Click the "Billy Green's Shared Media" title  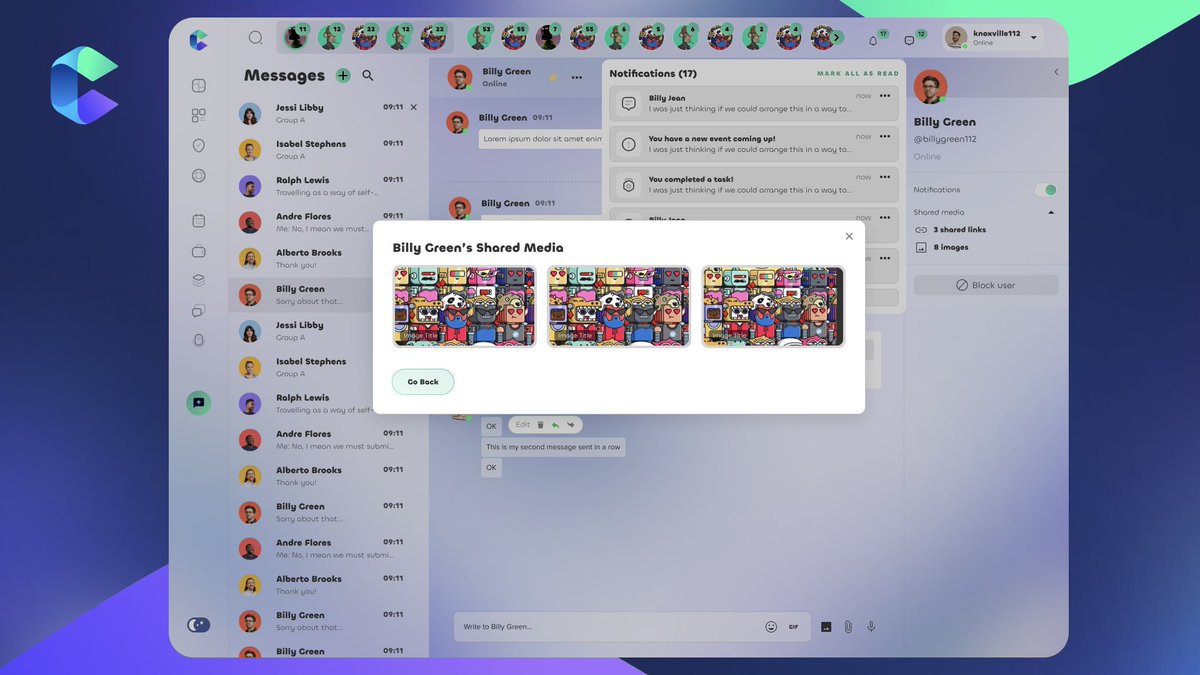tap(478, 248)
